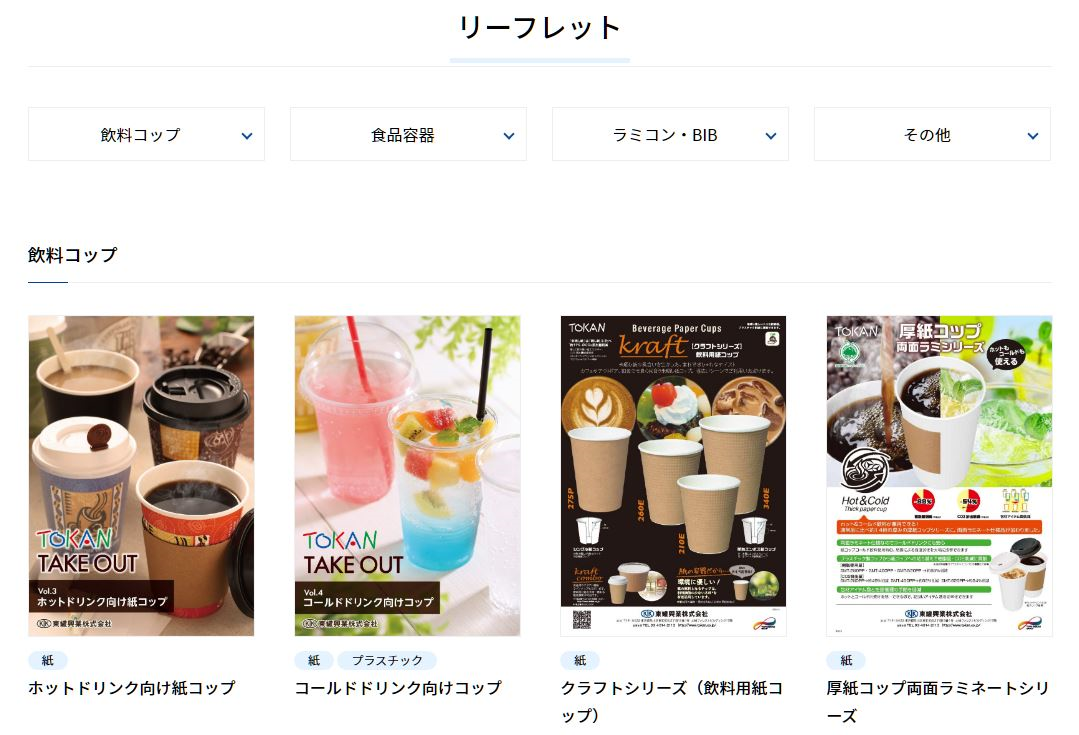Click the 厚紙コップ両面ラミネートシリーズ link
This screenshot has width=1079, height=735.
point(938,701)
